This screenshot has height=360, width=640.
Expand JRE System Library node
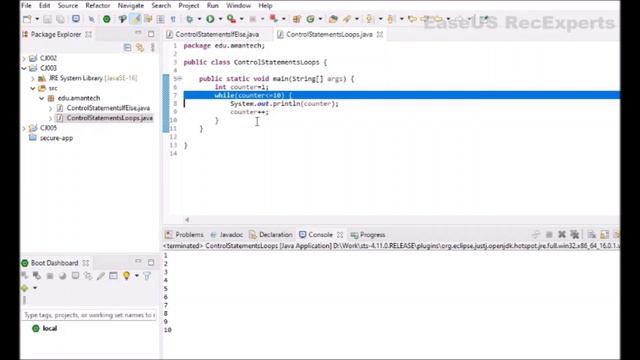pyautogui.click(x=33, y=78)
